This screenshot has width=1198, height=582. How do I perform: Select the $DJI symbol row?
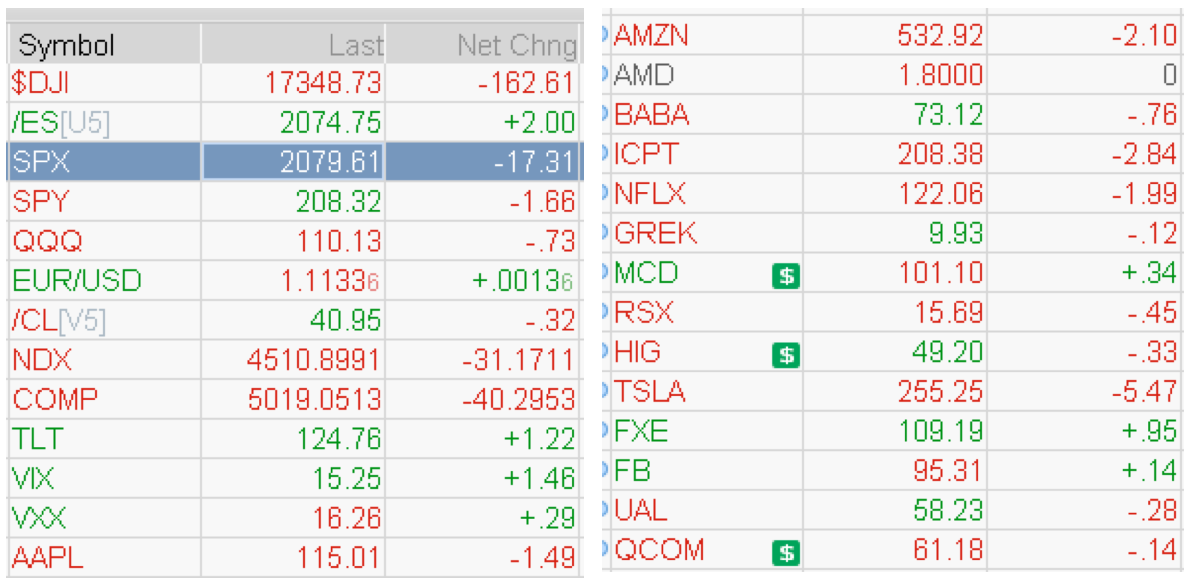click(295, 82)
